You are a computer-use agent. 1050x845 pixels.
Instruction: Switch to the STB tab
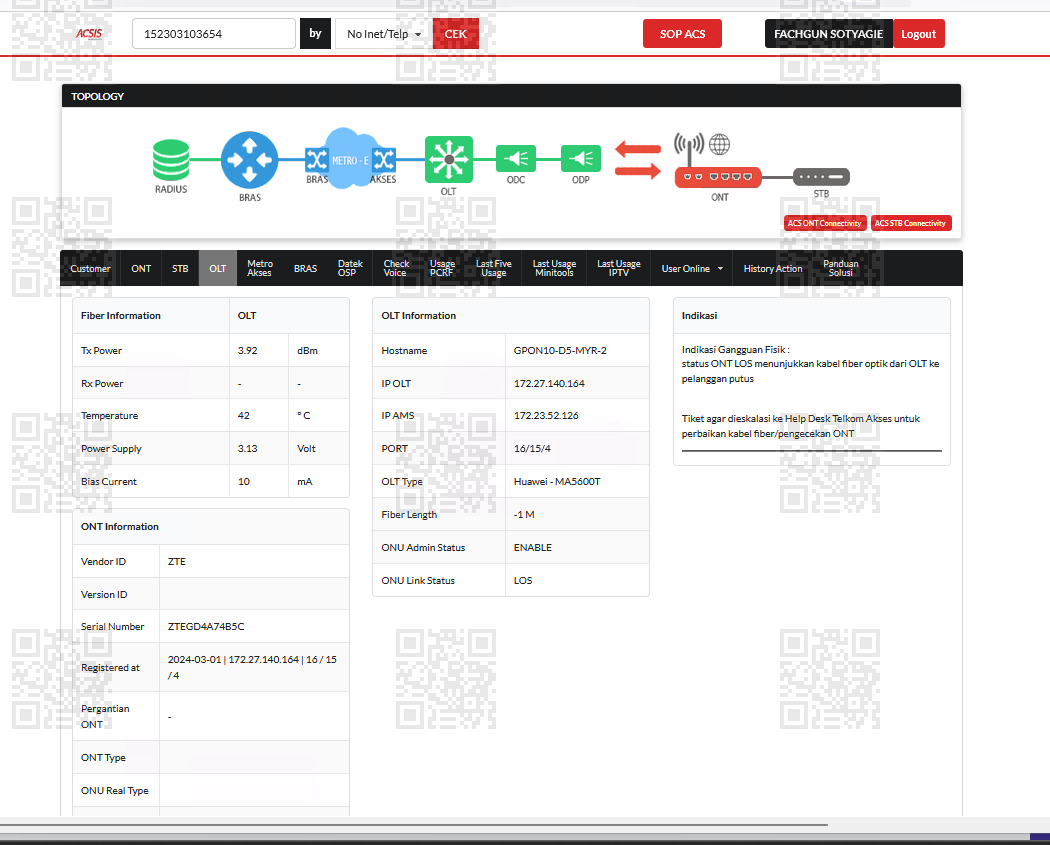(x=180, y=268)
